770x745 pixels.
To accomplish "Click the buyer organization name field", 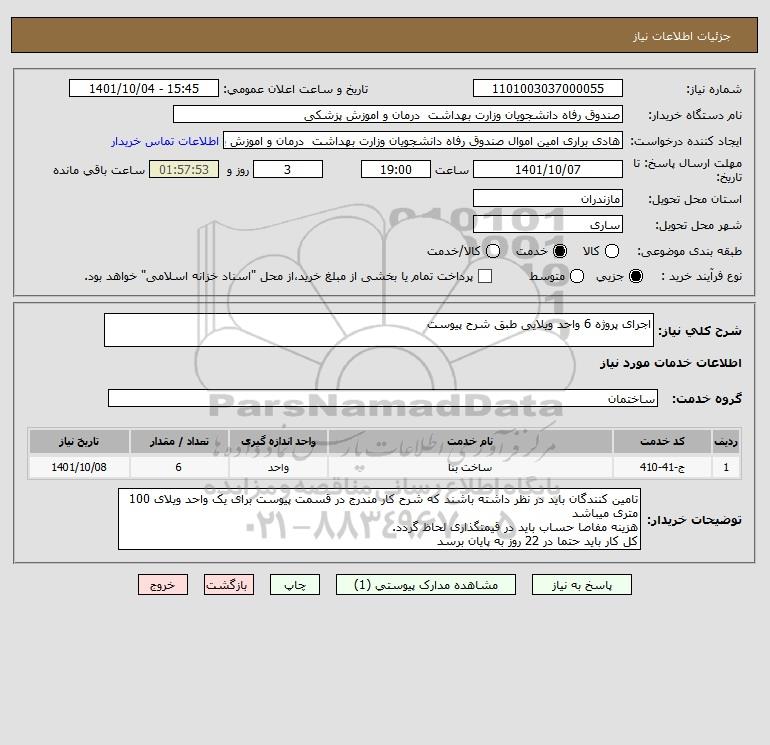I will click(398, 114).
